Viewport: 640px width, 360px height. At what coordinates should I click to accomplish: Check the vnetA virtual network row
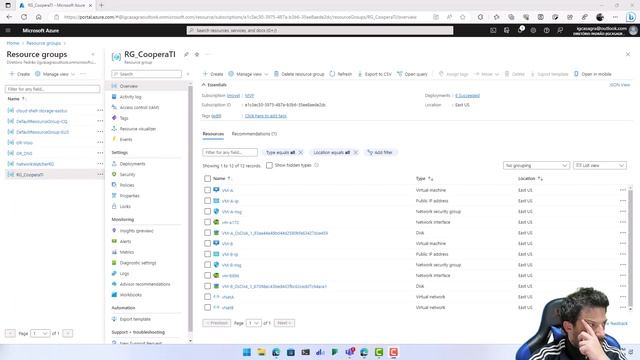[207, 297]
